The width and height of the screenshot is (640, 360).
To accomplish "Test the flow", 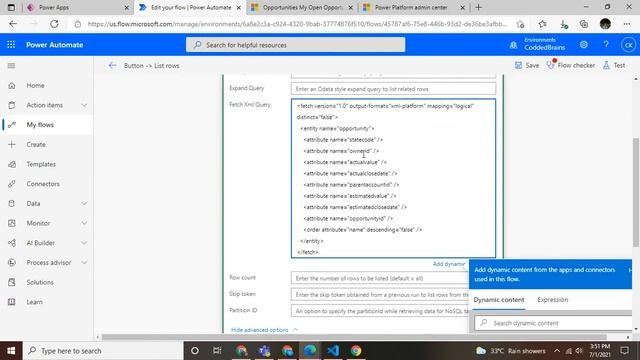I will coord(614,65).
